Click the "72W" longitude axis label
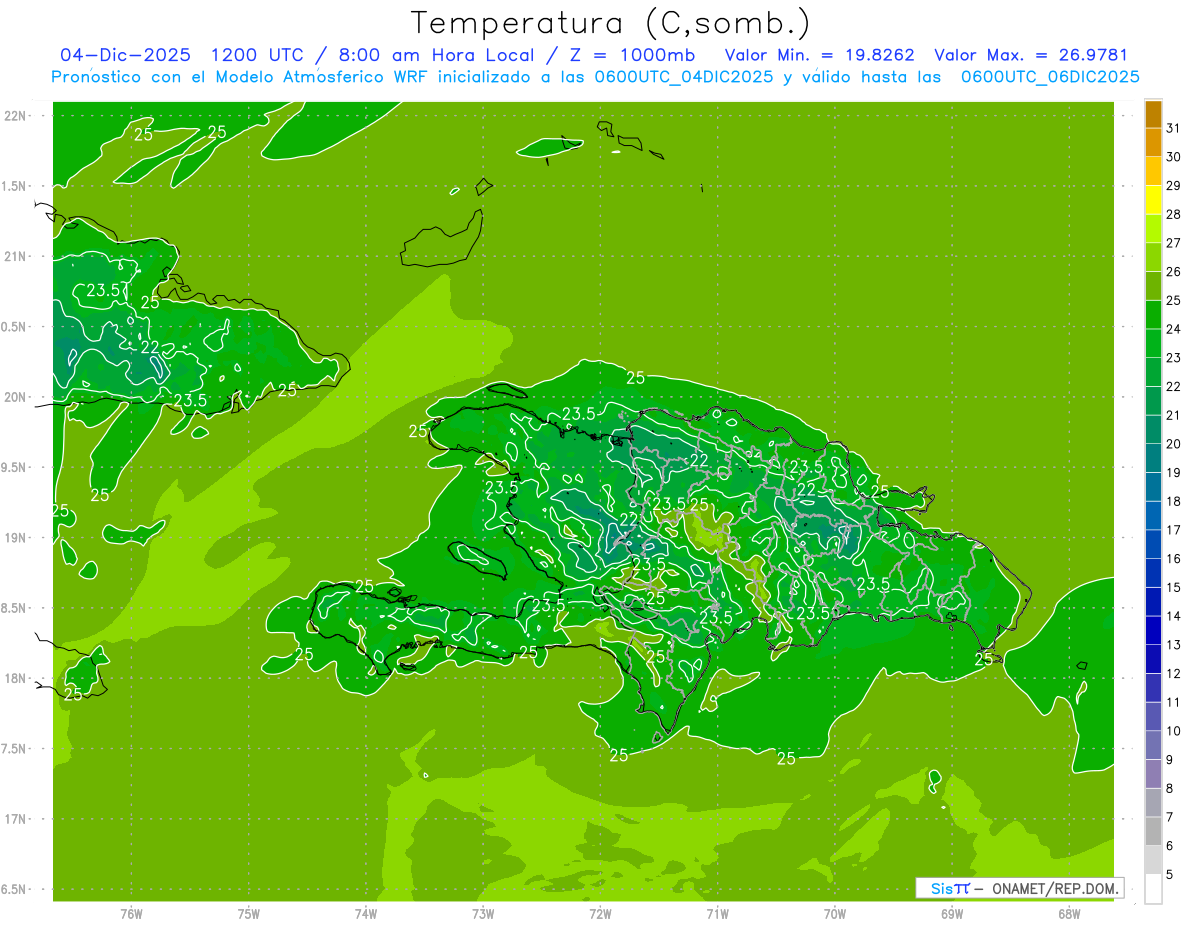The height and width of the screenshot is (927, 1200). click(600, 913)
